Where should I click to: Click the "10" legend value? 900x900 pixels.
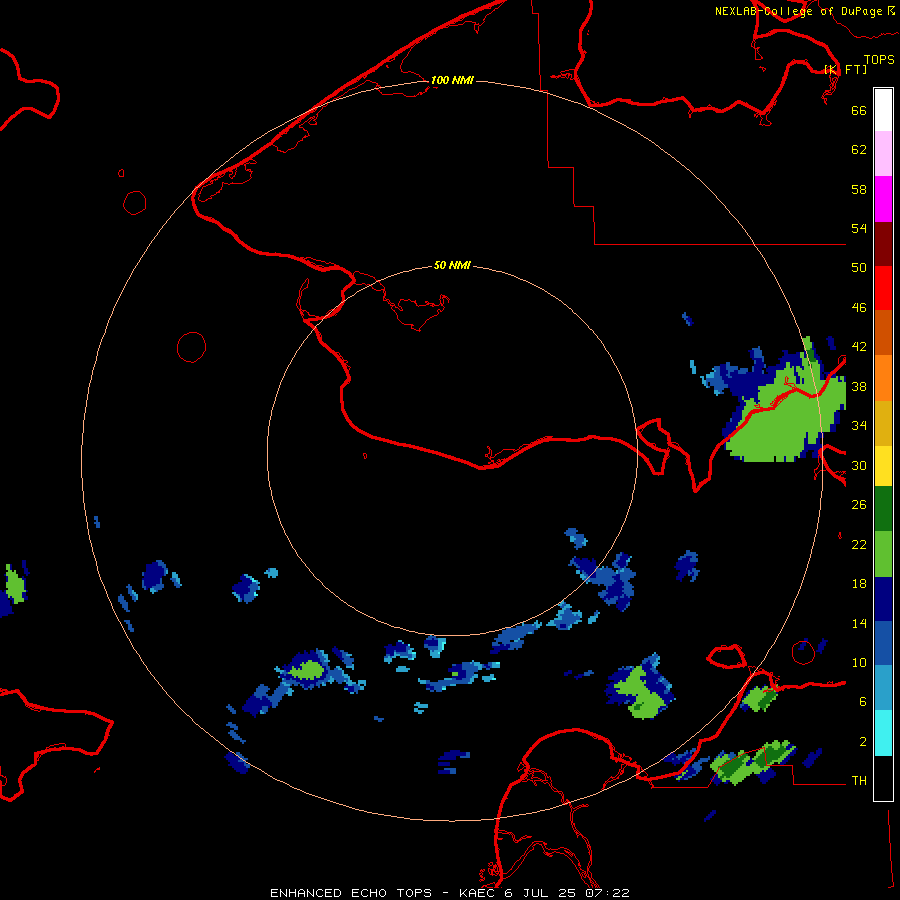click(859, 662)
